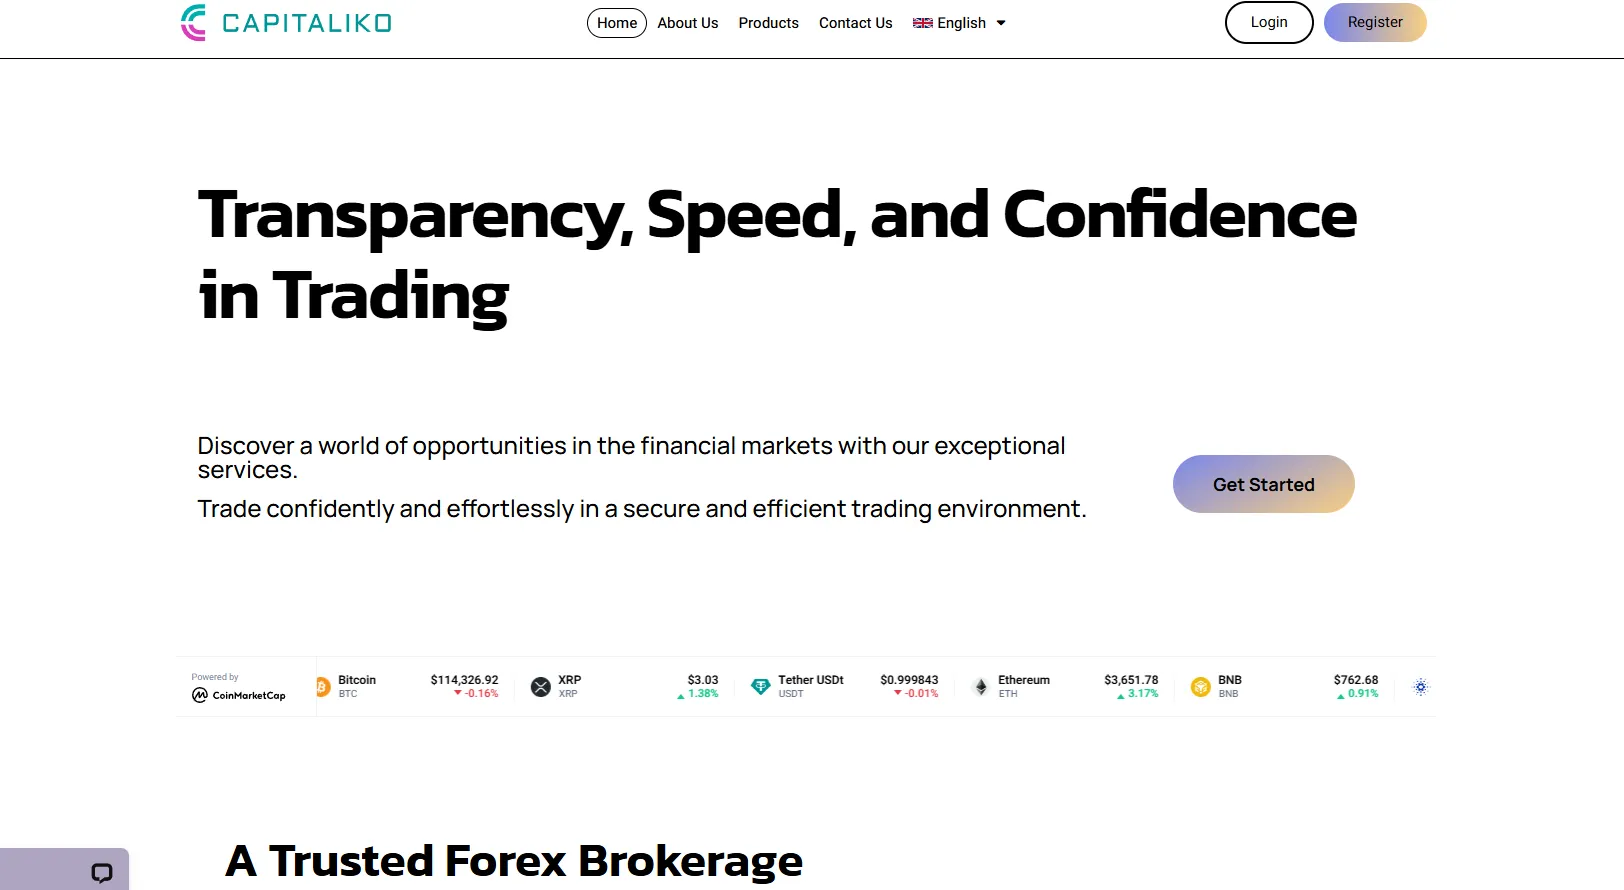Open the About Us page

[x=688, y=23]
